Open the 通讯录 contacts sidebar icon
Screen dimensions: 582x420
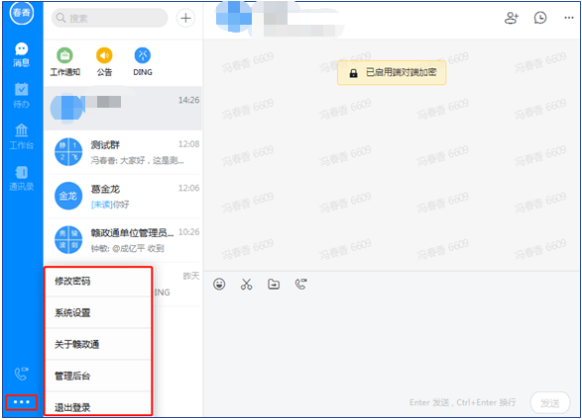(22, 178)
